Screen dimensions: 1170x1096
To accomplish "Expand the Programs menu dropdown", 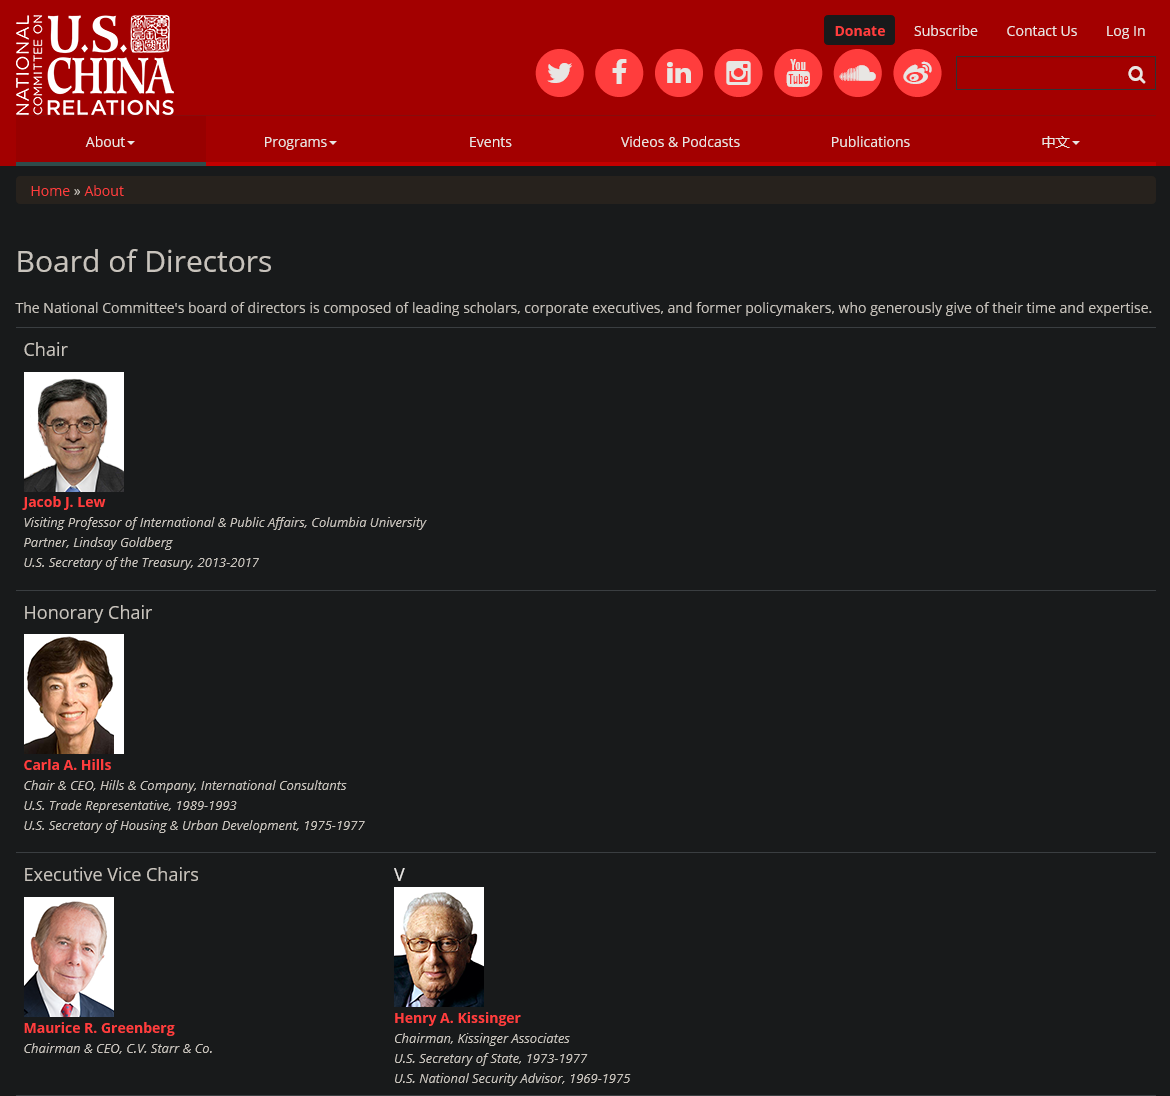I will click(x=300, y=142).
